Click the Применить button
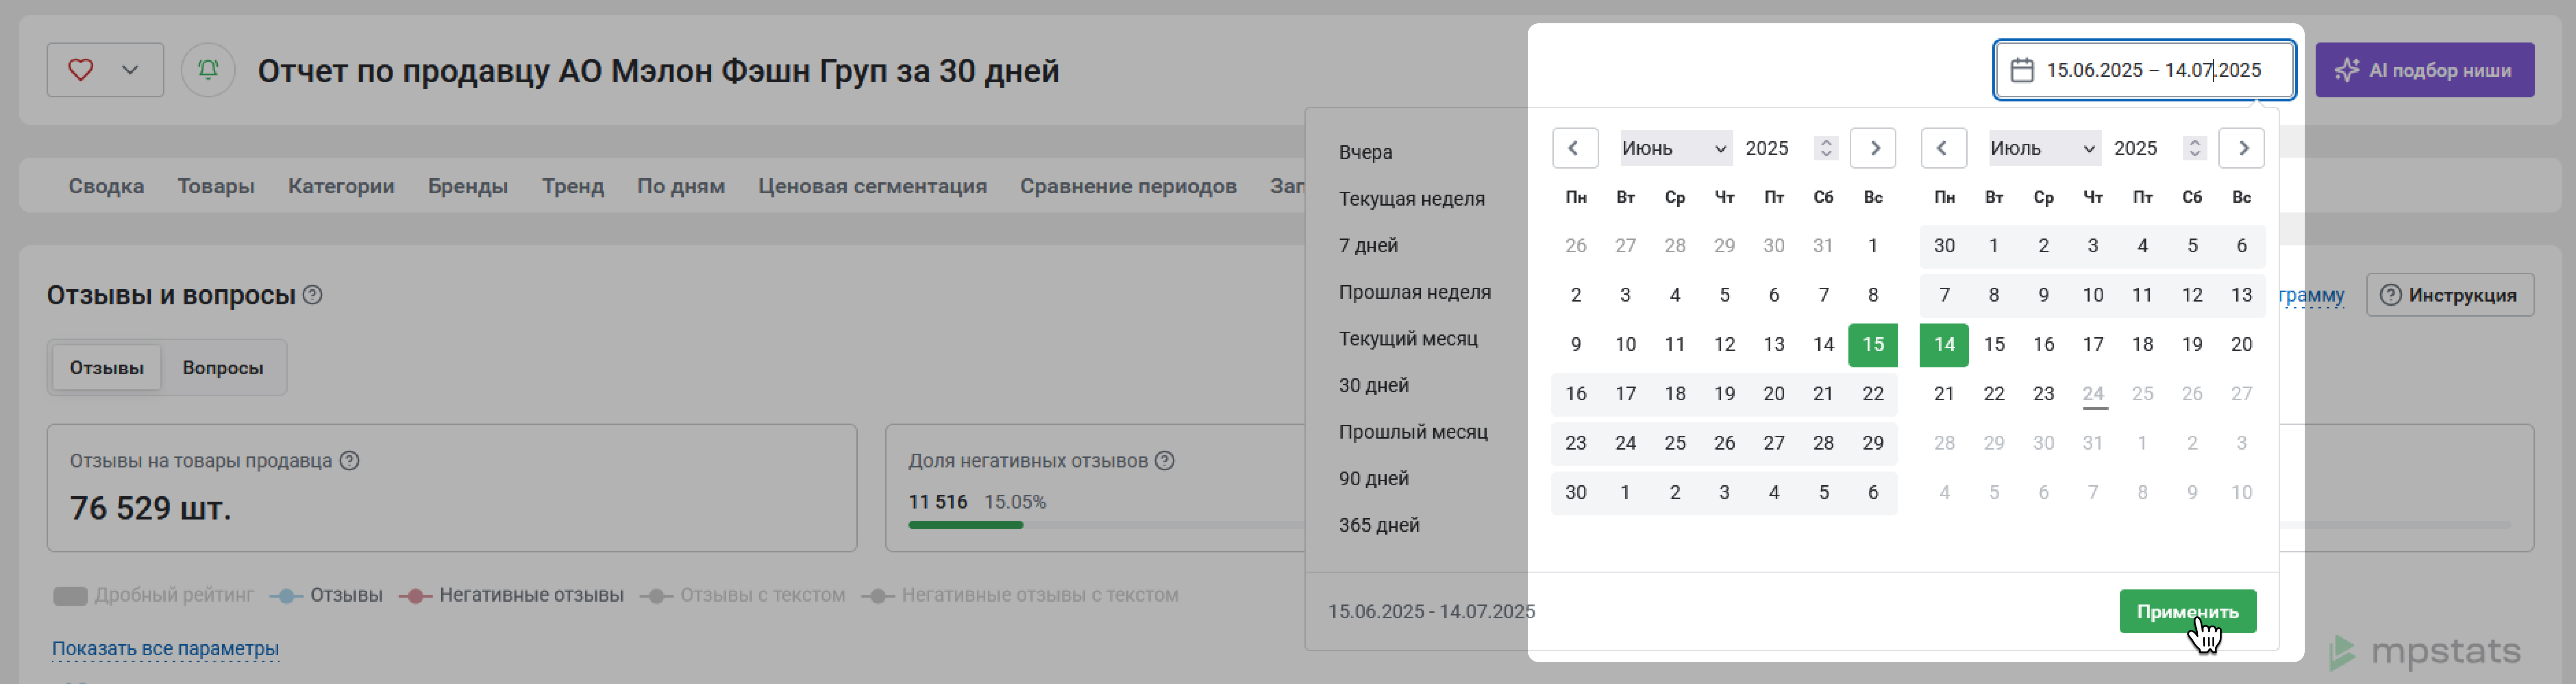Image resolution: width=2576 pixels, height=684 pixels. [2187, 611]
